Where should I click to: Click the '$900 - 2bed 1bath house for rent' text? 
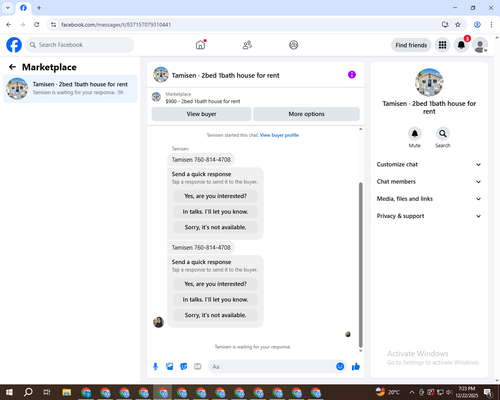pos(203,101)
